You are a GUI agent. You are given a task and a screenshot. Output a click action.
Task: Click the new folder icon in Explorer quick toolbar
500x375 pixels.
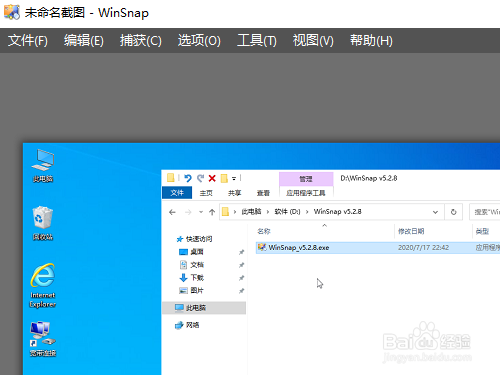[x=224, y=178]
